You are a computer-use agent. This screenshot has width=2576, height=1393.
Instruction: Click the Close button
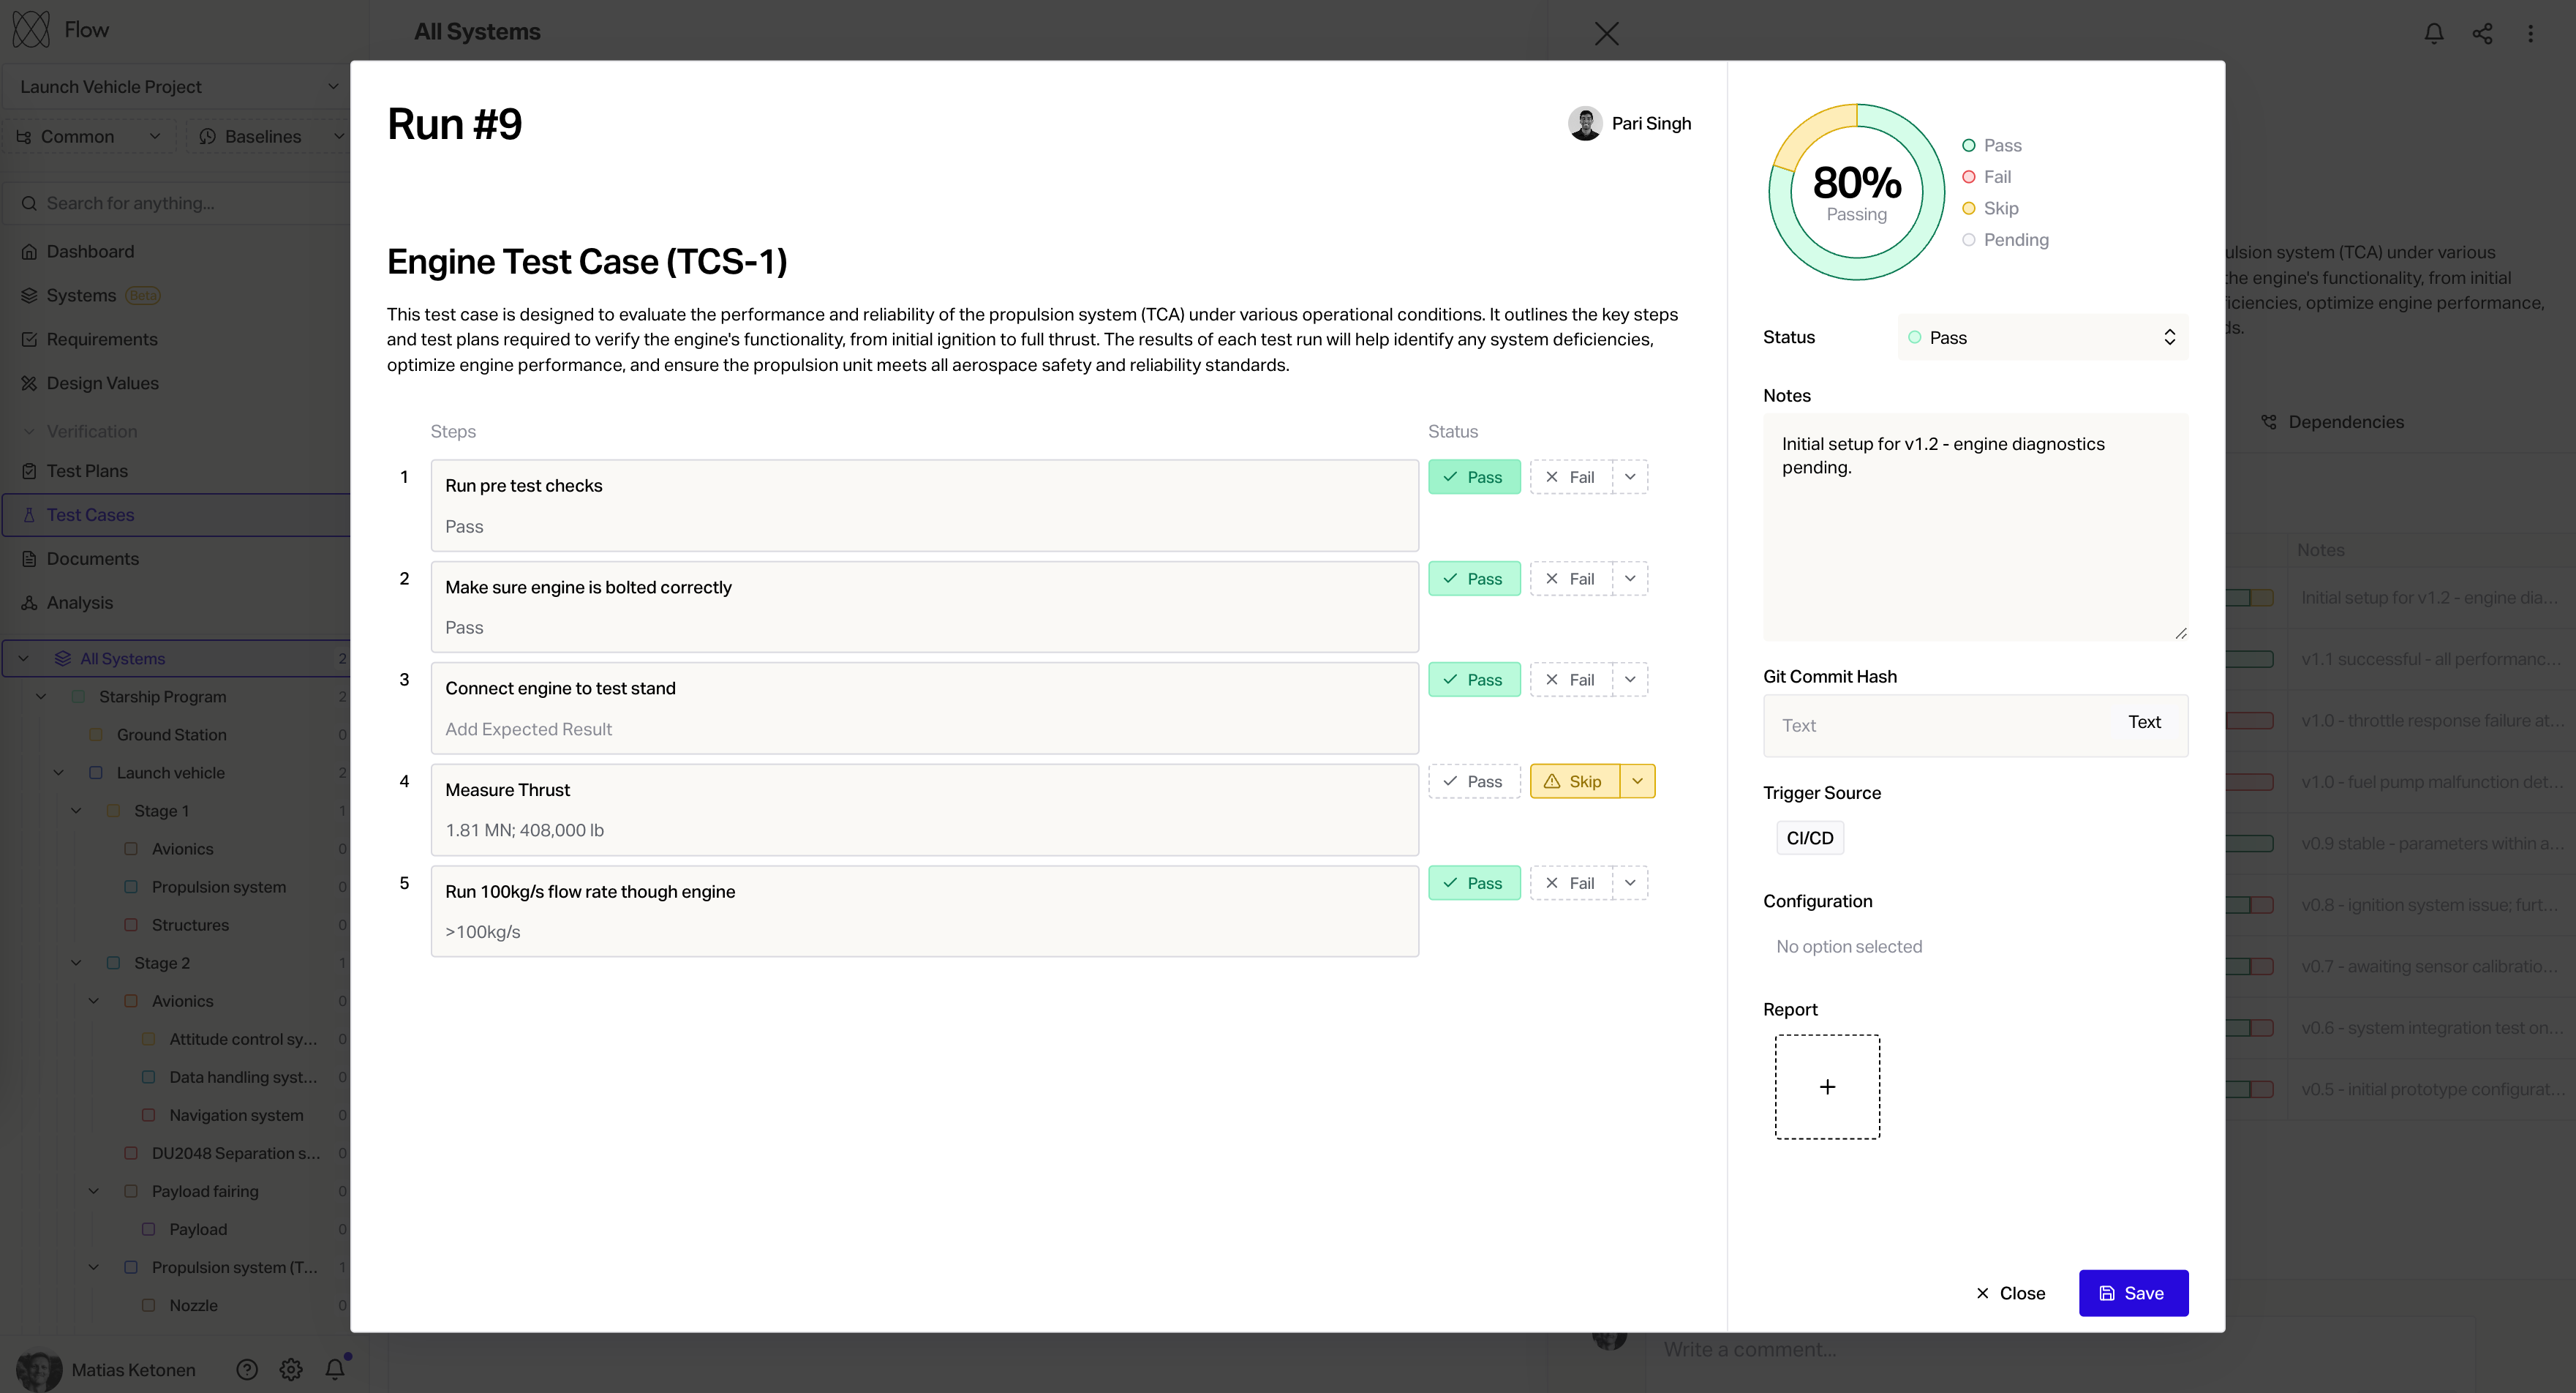click(x=2010, y=1293)
